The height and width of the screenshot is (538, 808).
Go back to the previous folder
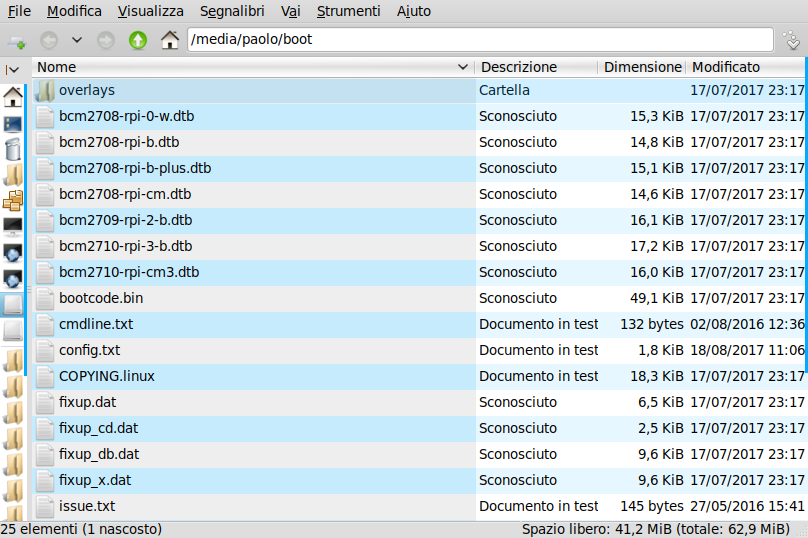click(x=49, y=40)
